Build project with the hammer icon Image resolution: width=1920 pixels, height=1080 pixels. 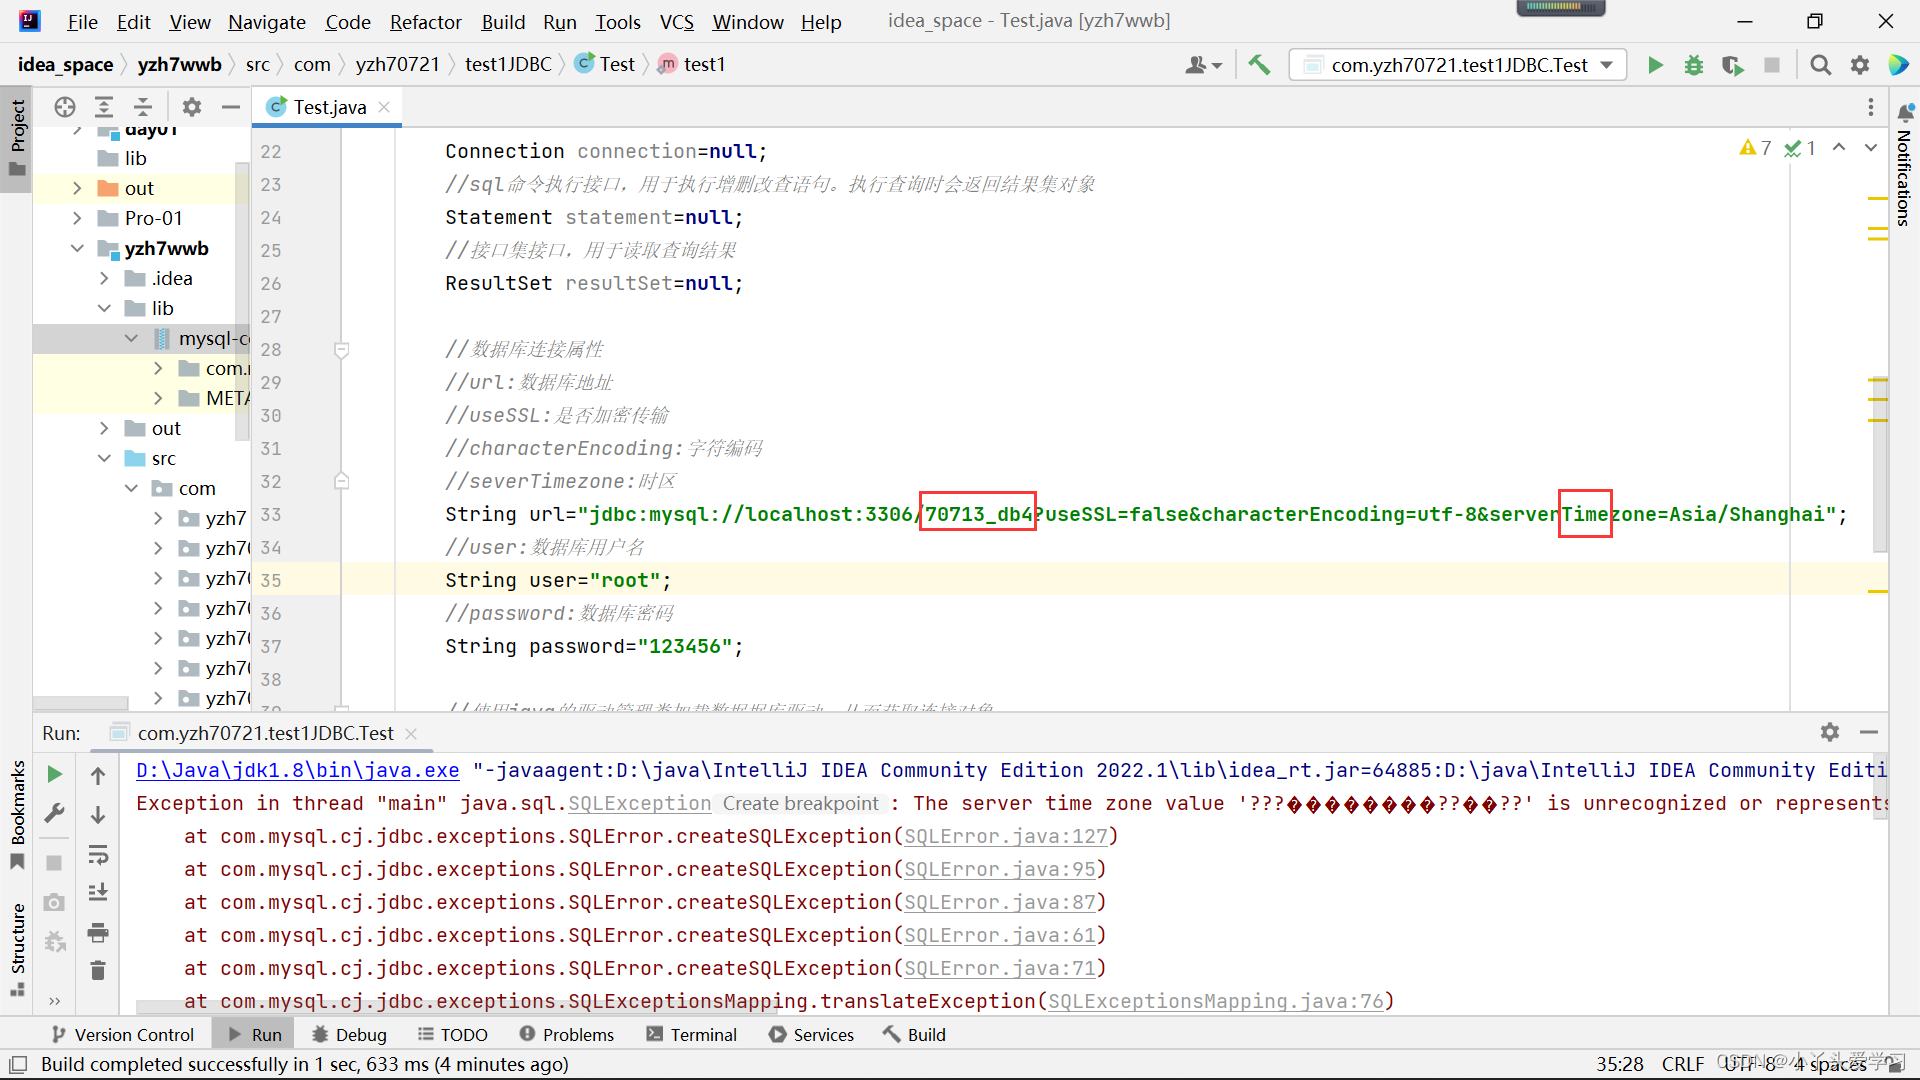click(x=1259, y=65)
